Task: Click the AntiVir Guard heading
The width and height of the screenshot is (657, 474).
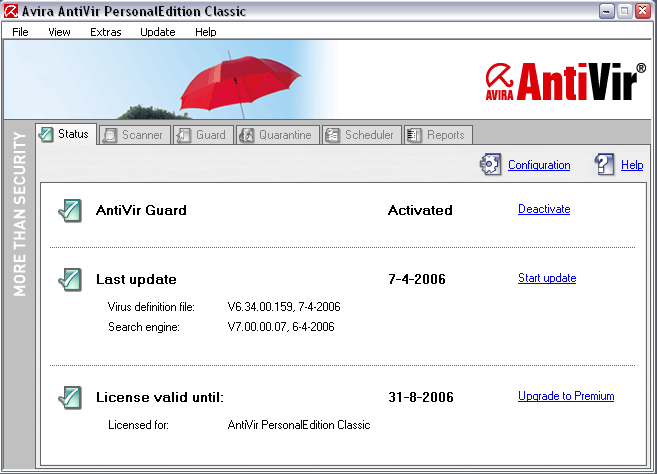Action: pyautogui.click(x=141, y=210)
